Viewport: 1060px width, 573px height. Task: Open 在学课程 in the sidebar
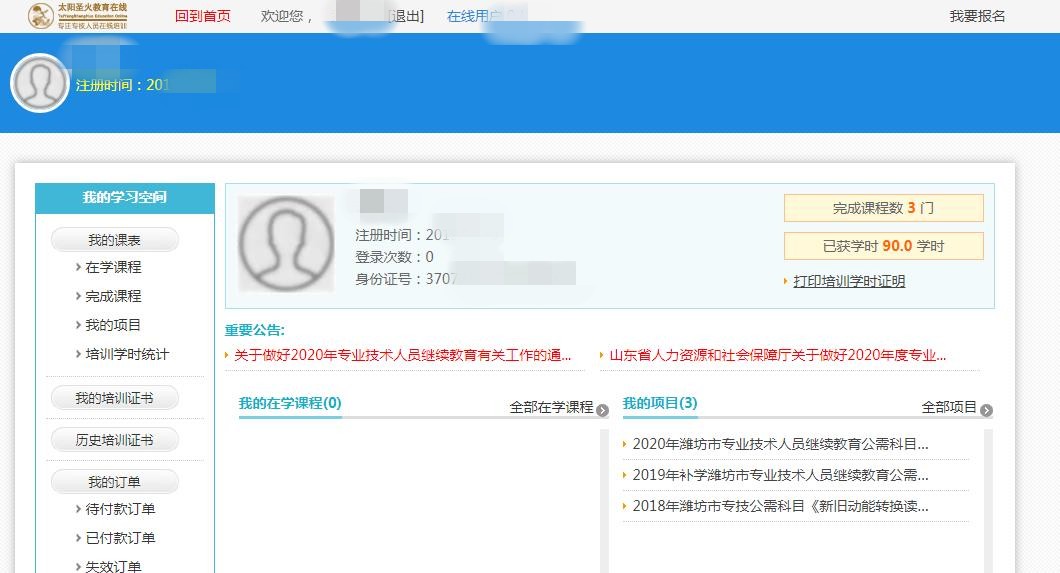click(113, 267)
